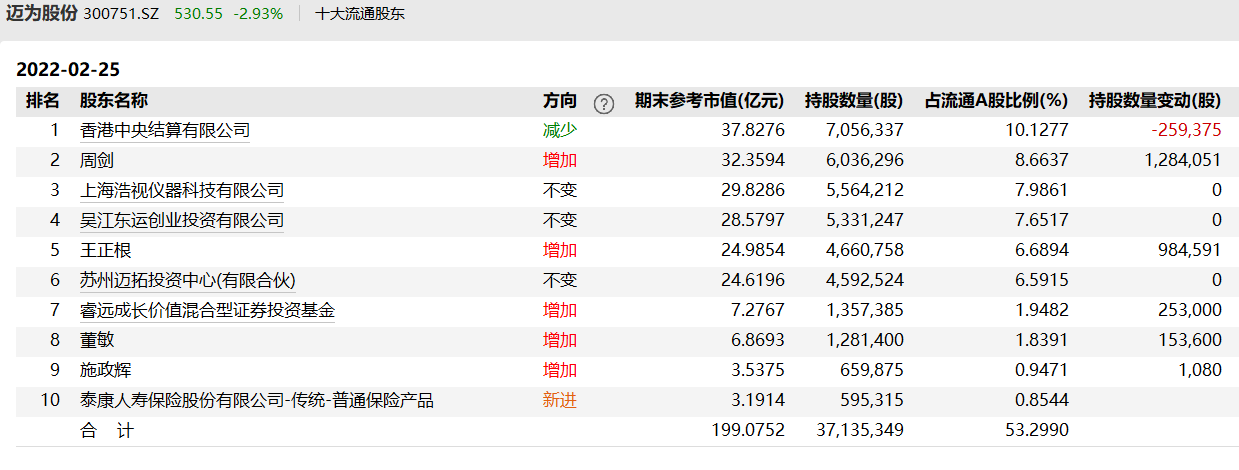1239x470 pixels.
Task: Click the 方向 column header
Action: coord(560,101)
